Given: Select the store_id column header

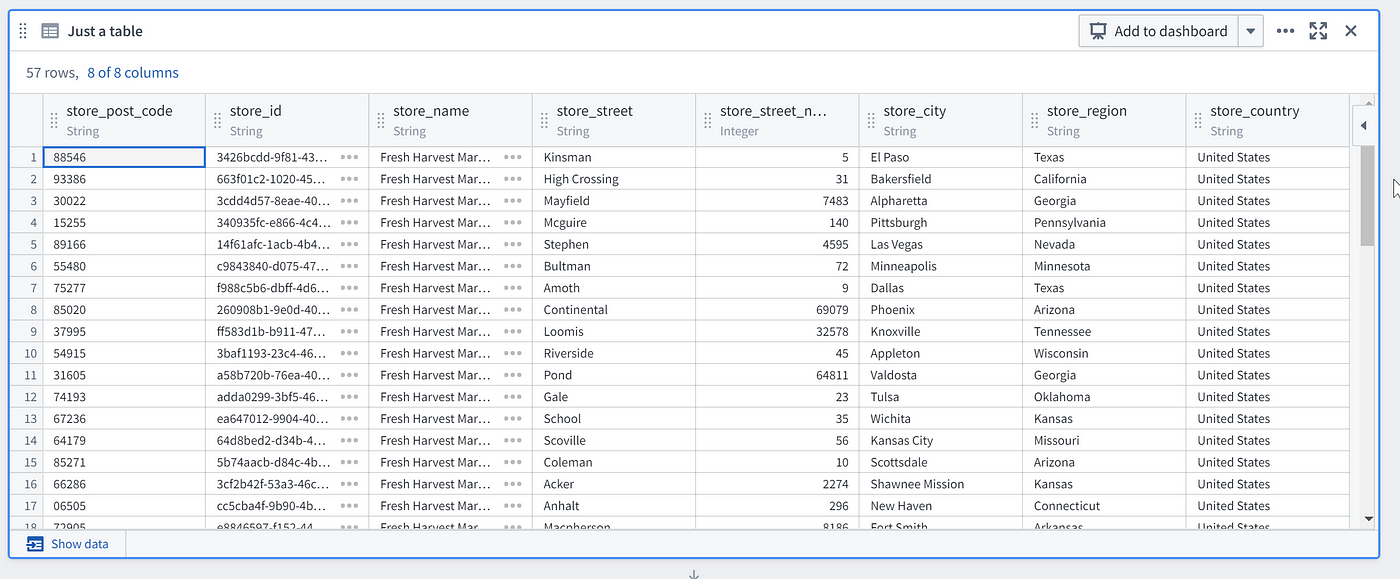Looking at the screenshot, I should (x=287, y=120).
